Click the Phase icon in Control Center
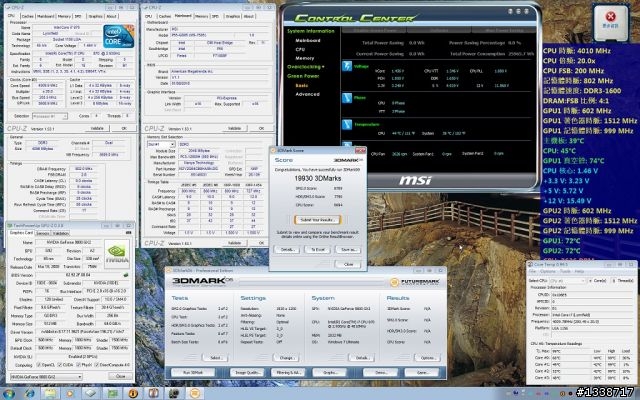Viewport: 640px width, 400px height. click(x=347, y=98)
